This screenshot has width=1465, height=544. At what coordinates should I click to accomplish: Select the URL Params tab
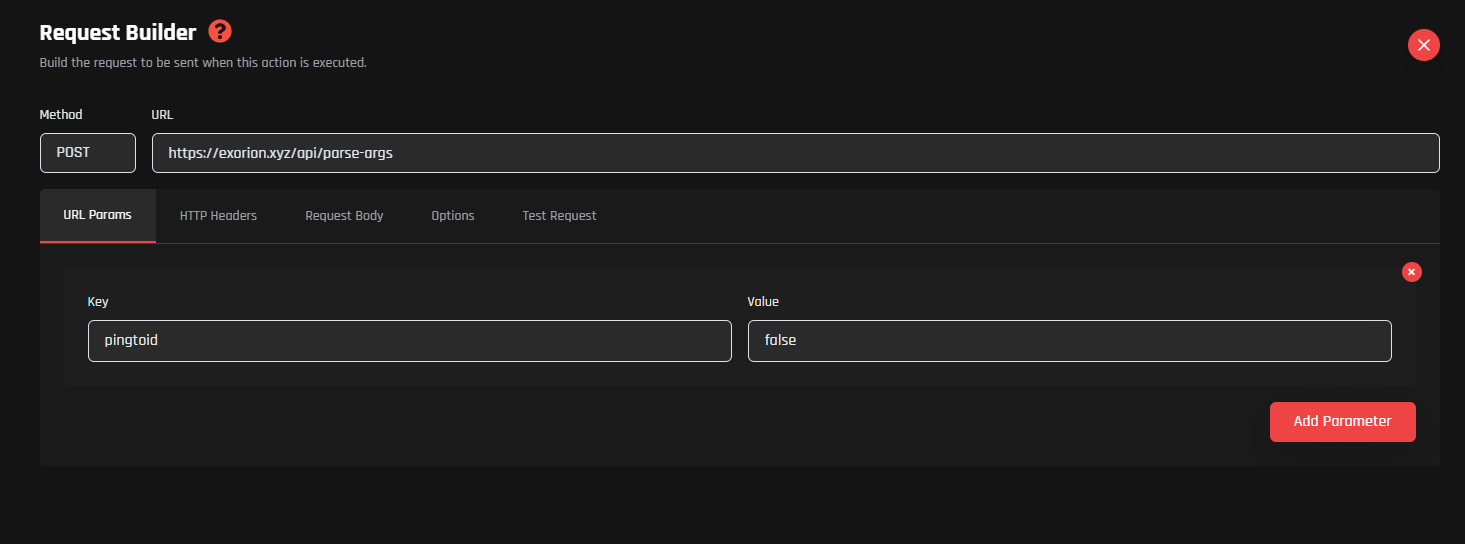click(97, 215)
